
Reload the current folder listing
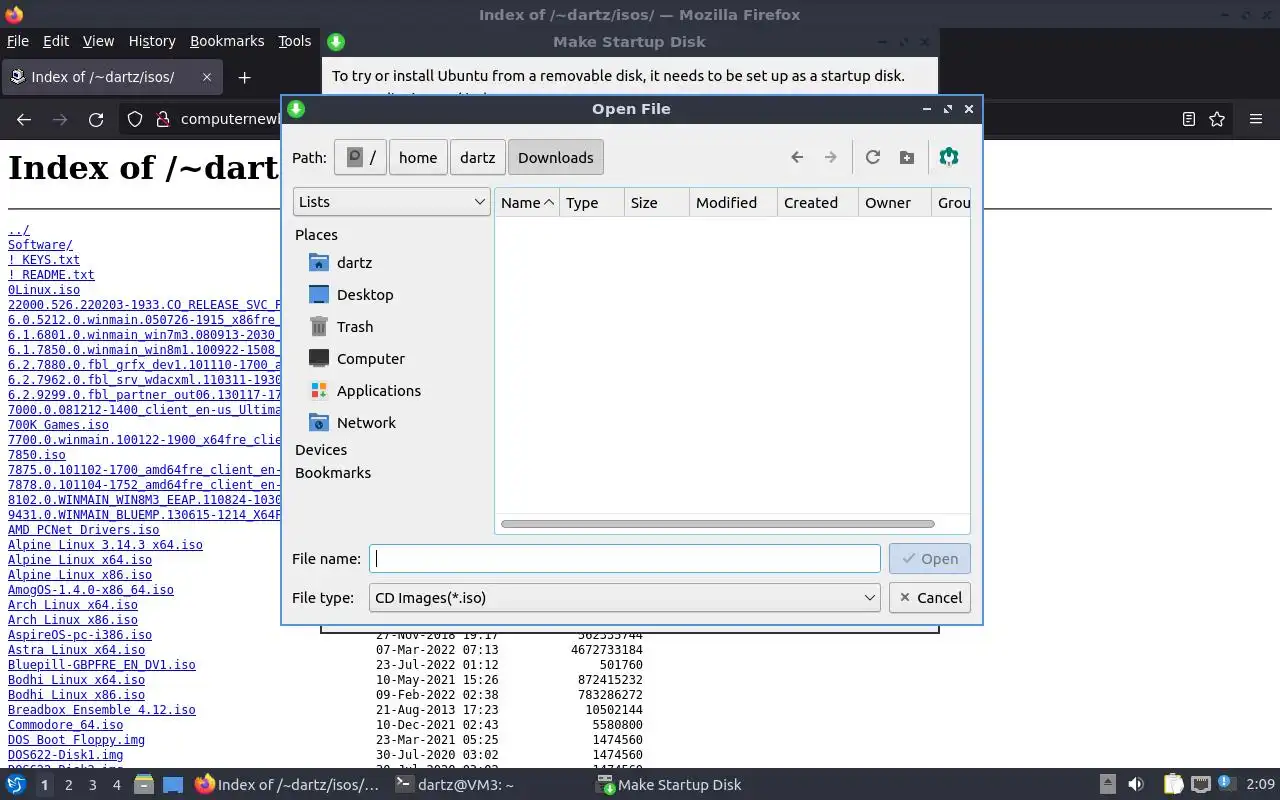pyautogui.click(x=873, y=157)
